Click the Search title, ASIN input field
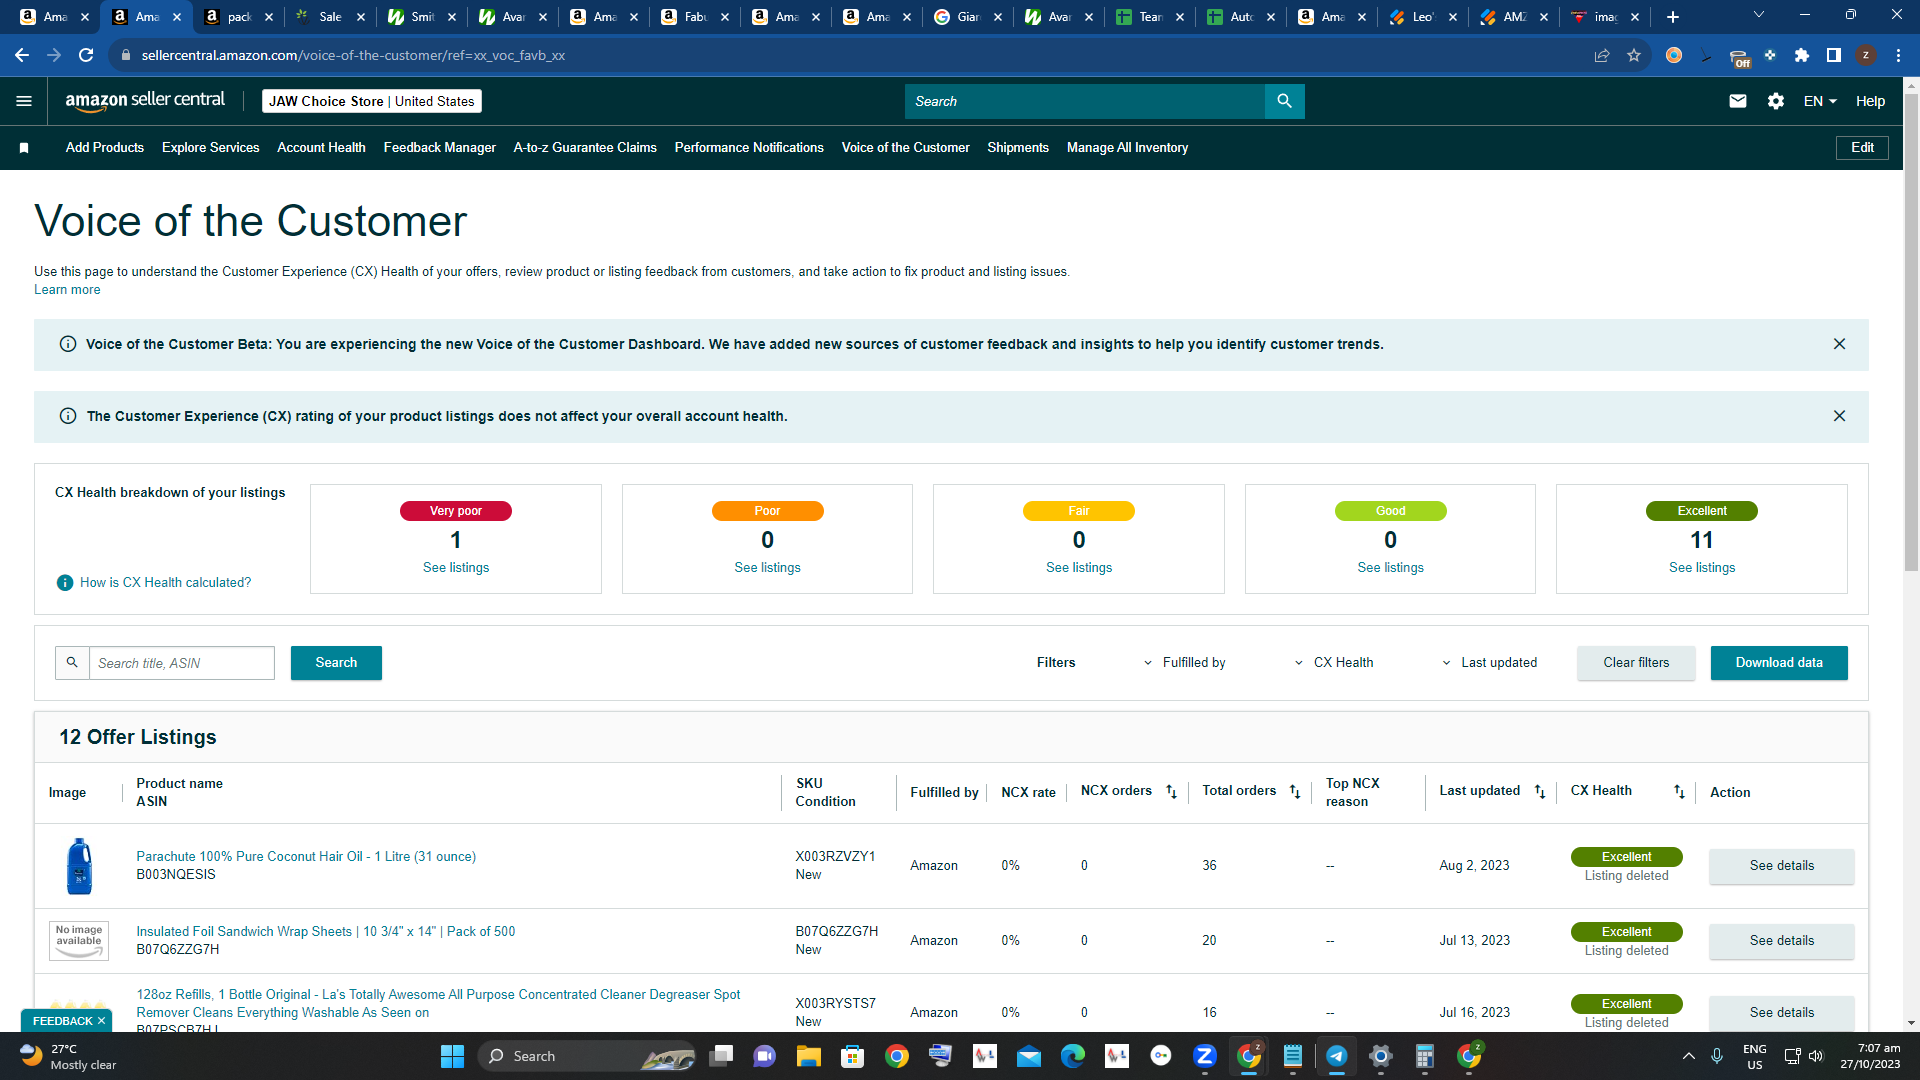Image resolution: width=1920 pixels, height=1080 pixels. (x=182, y=663)
